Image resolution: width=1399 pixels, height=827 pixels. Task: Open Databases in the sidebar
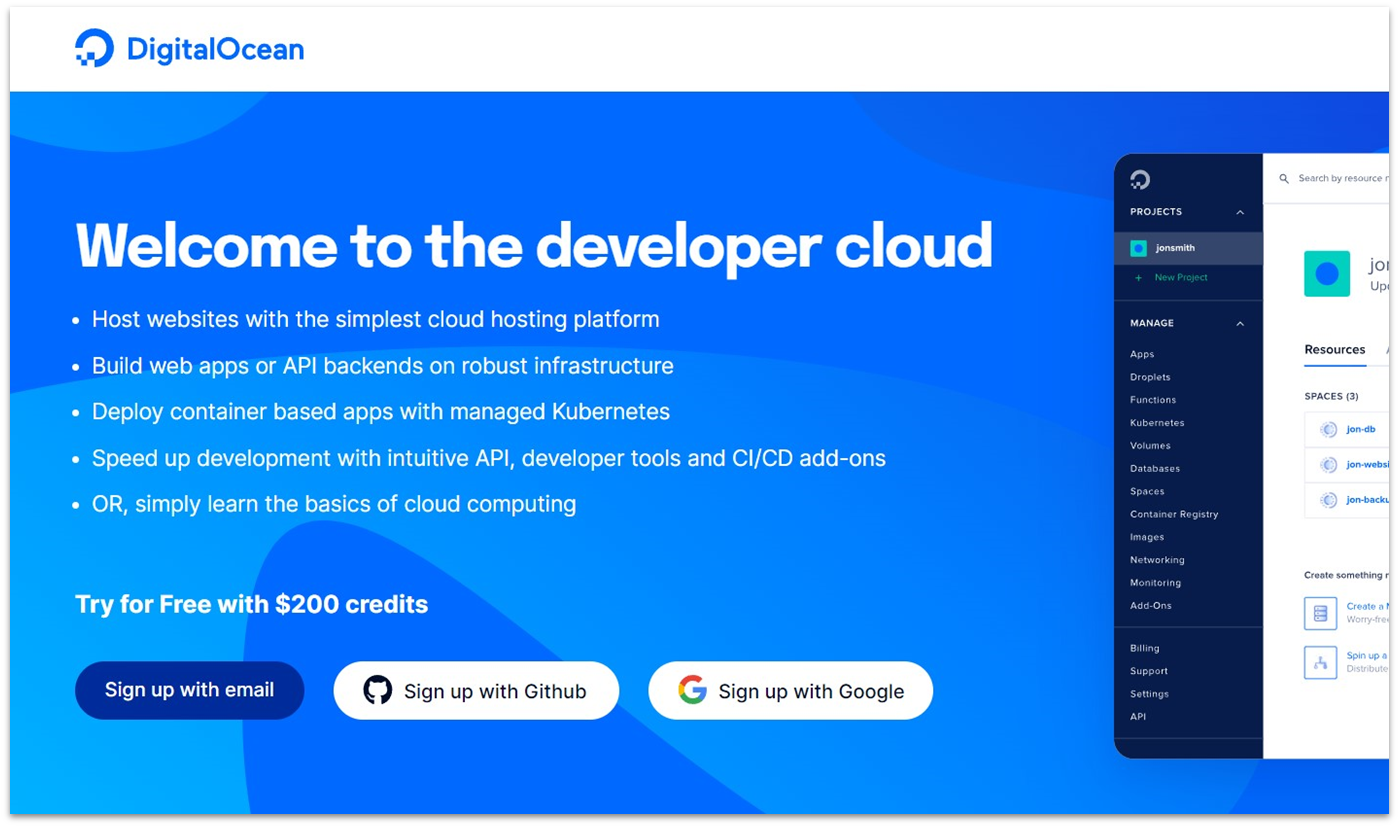tap(1155, 468)
